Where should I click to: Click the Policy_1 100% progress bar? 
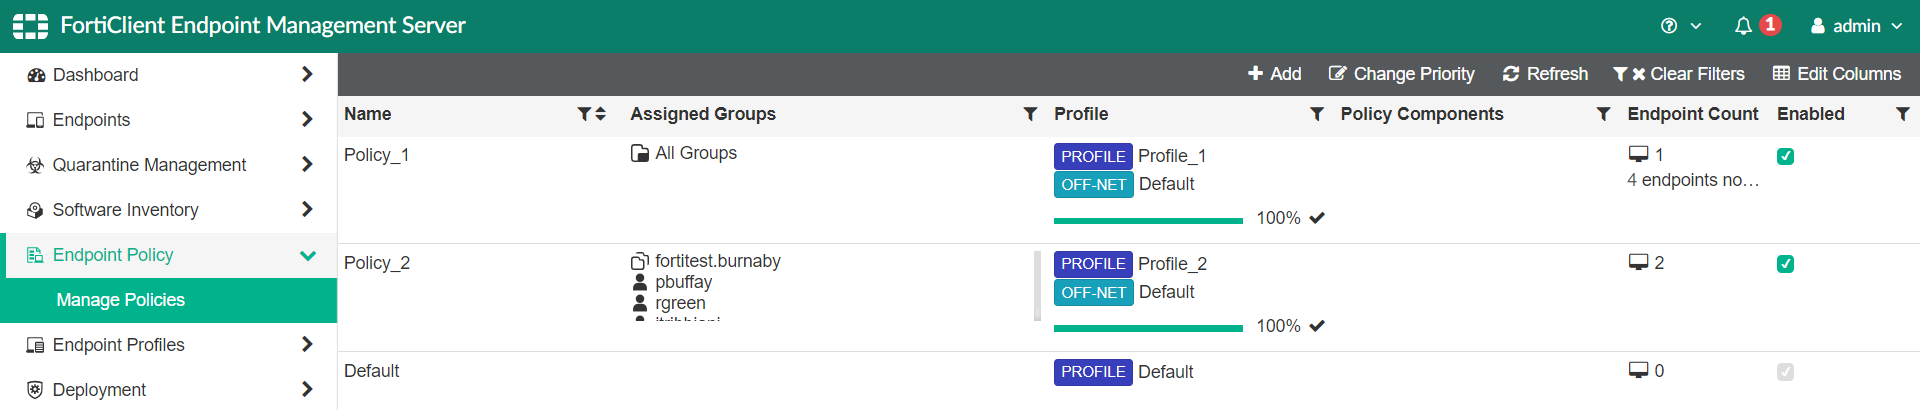[1148, 220]
